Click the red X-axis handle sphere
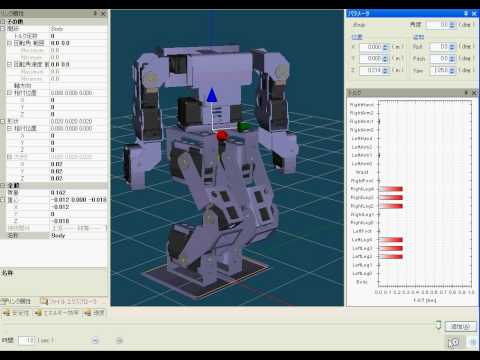The height and width of the screenshot is (360, 480). tap(222, 136)
